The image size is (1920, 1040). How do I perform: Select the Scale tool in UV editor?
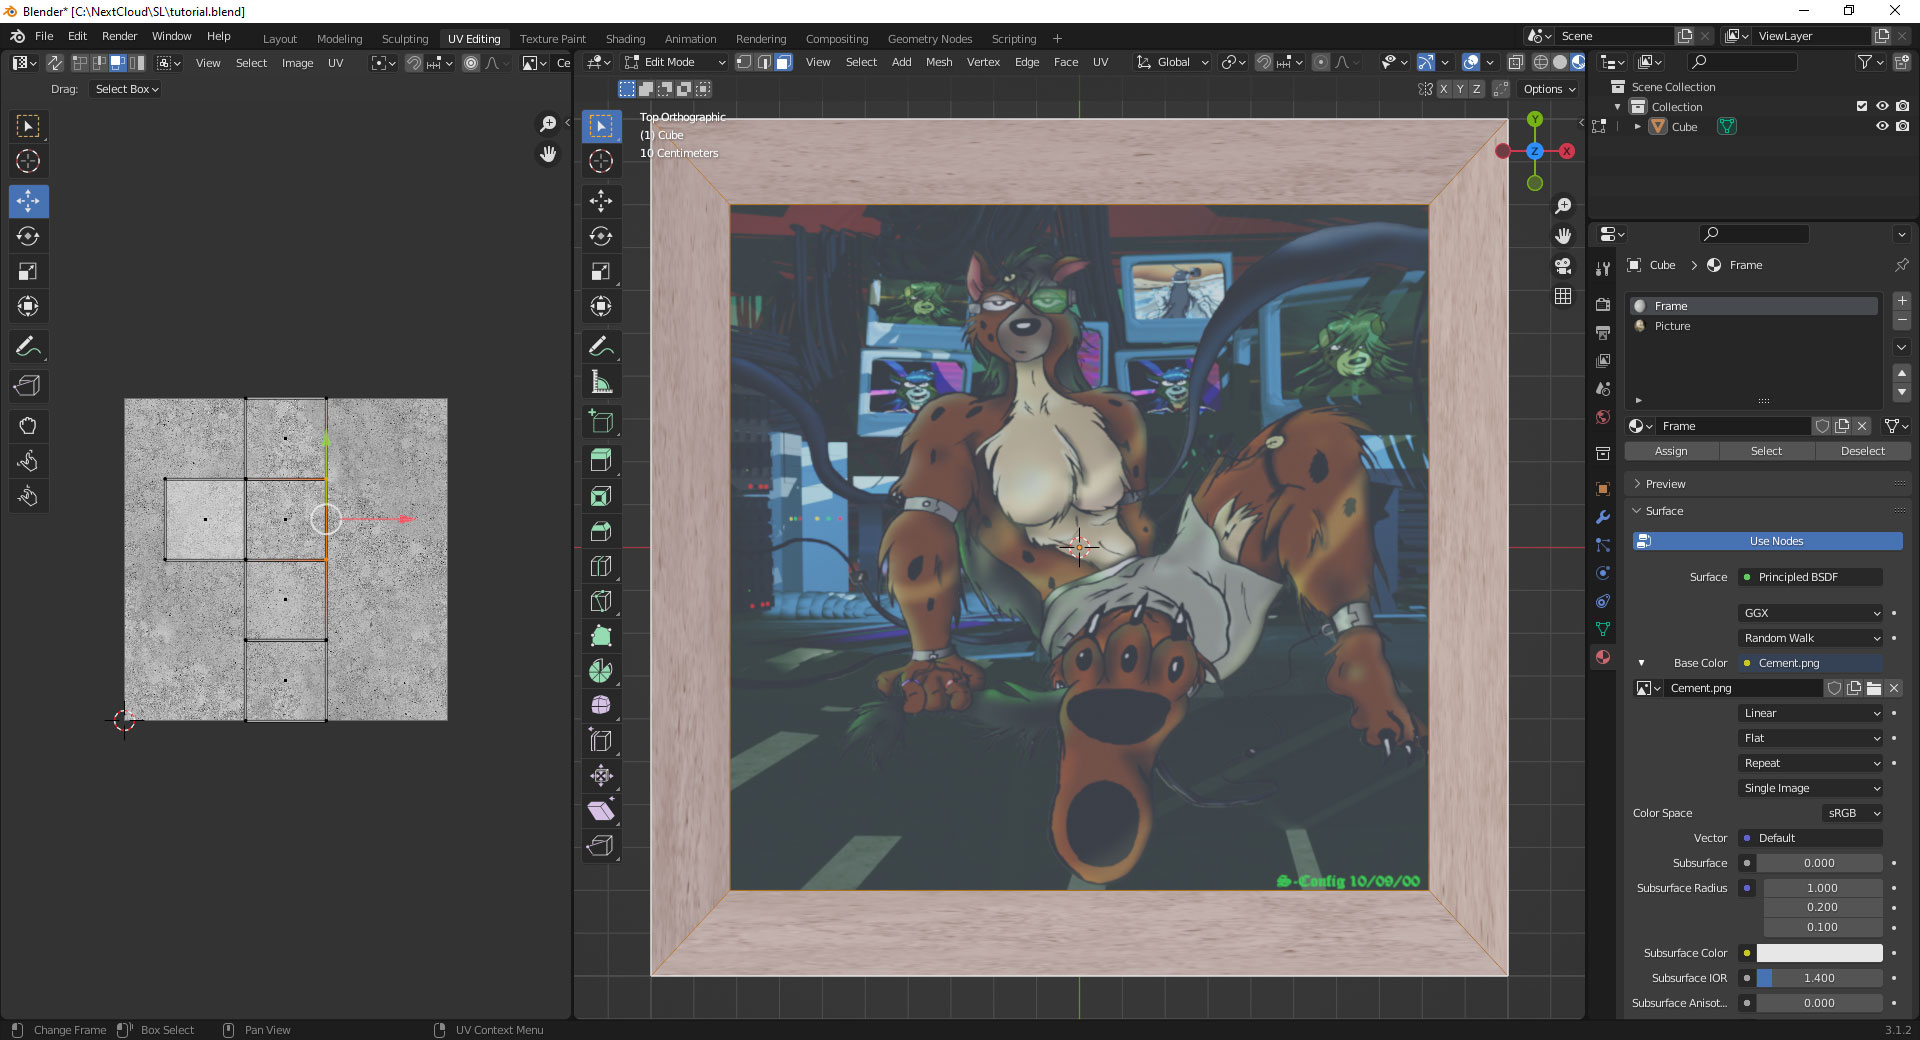coord(28,271)
